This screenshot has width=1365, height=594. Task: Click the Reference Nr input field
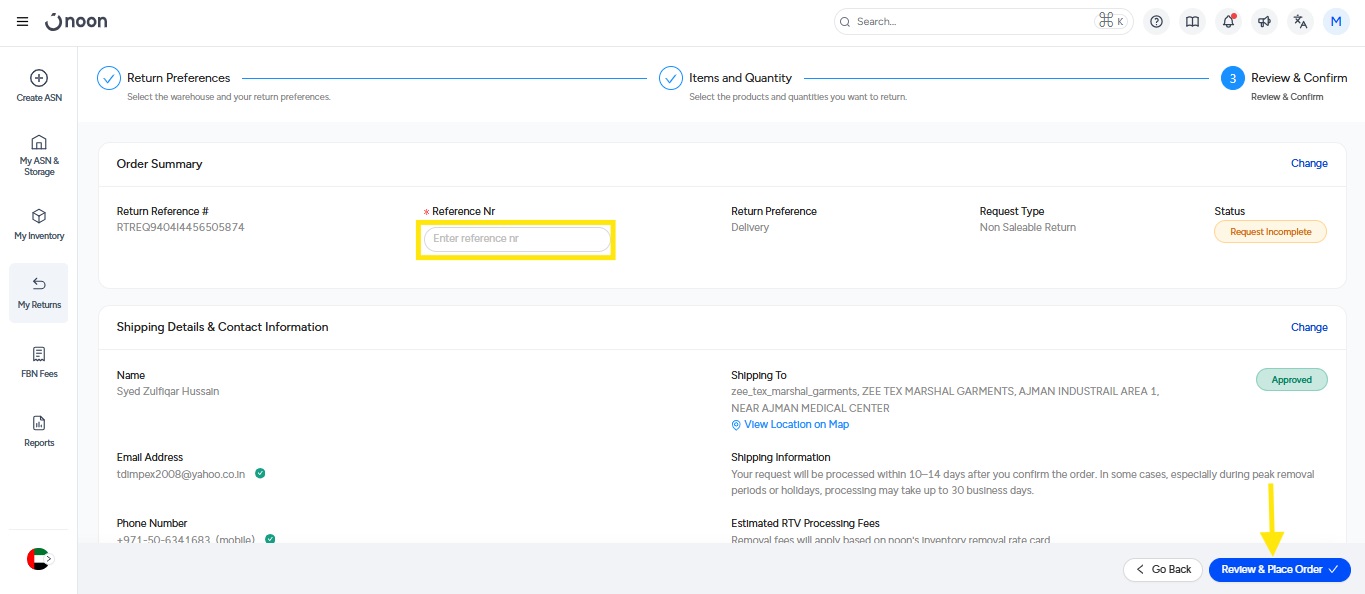click(516, 239)
